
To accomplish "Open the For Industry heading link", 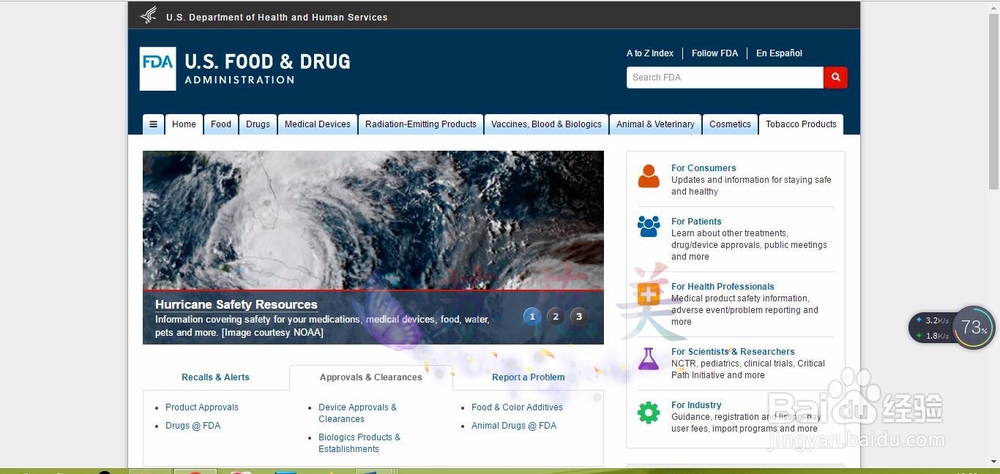I will pos(696,405).
